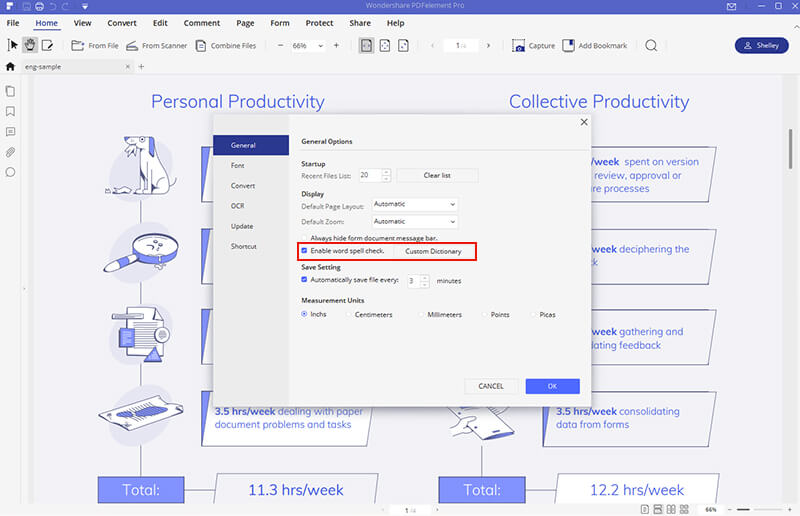Select Fit Width view icon
Screen dimensions: 800x516
(x=366, y=45)
